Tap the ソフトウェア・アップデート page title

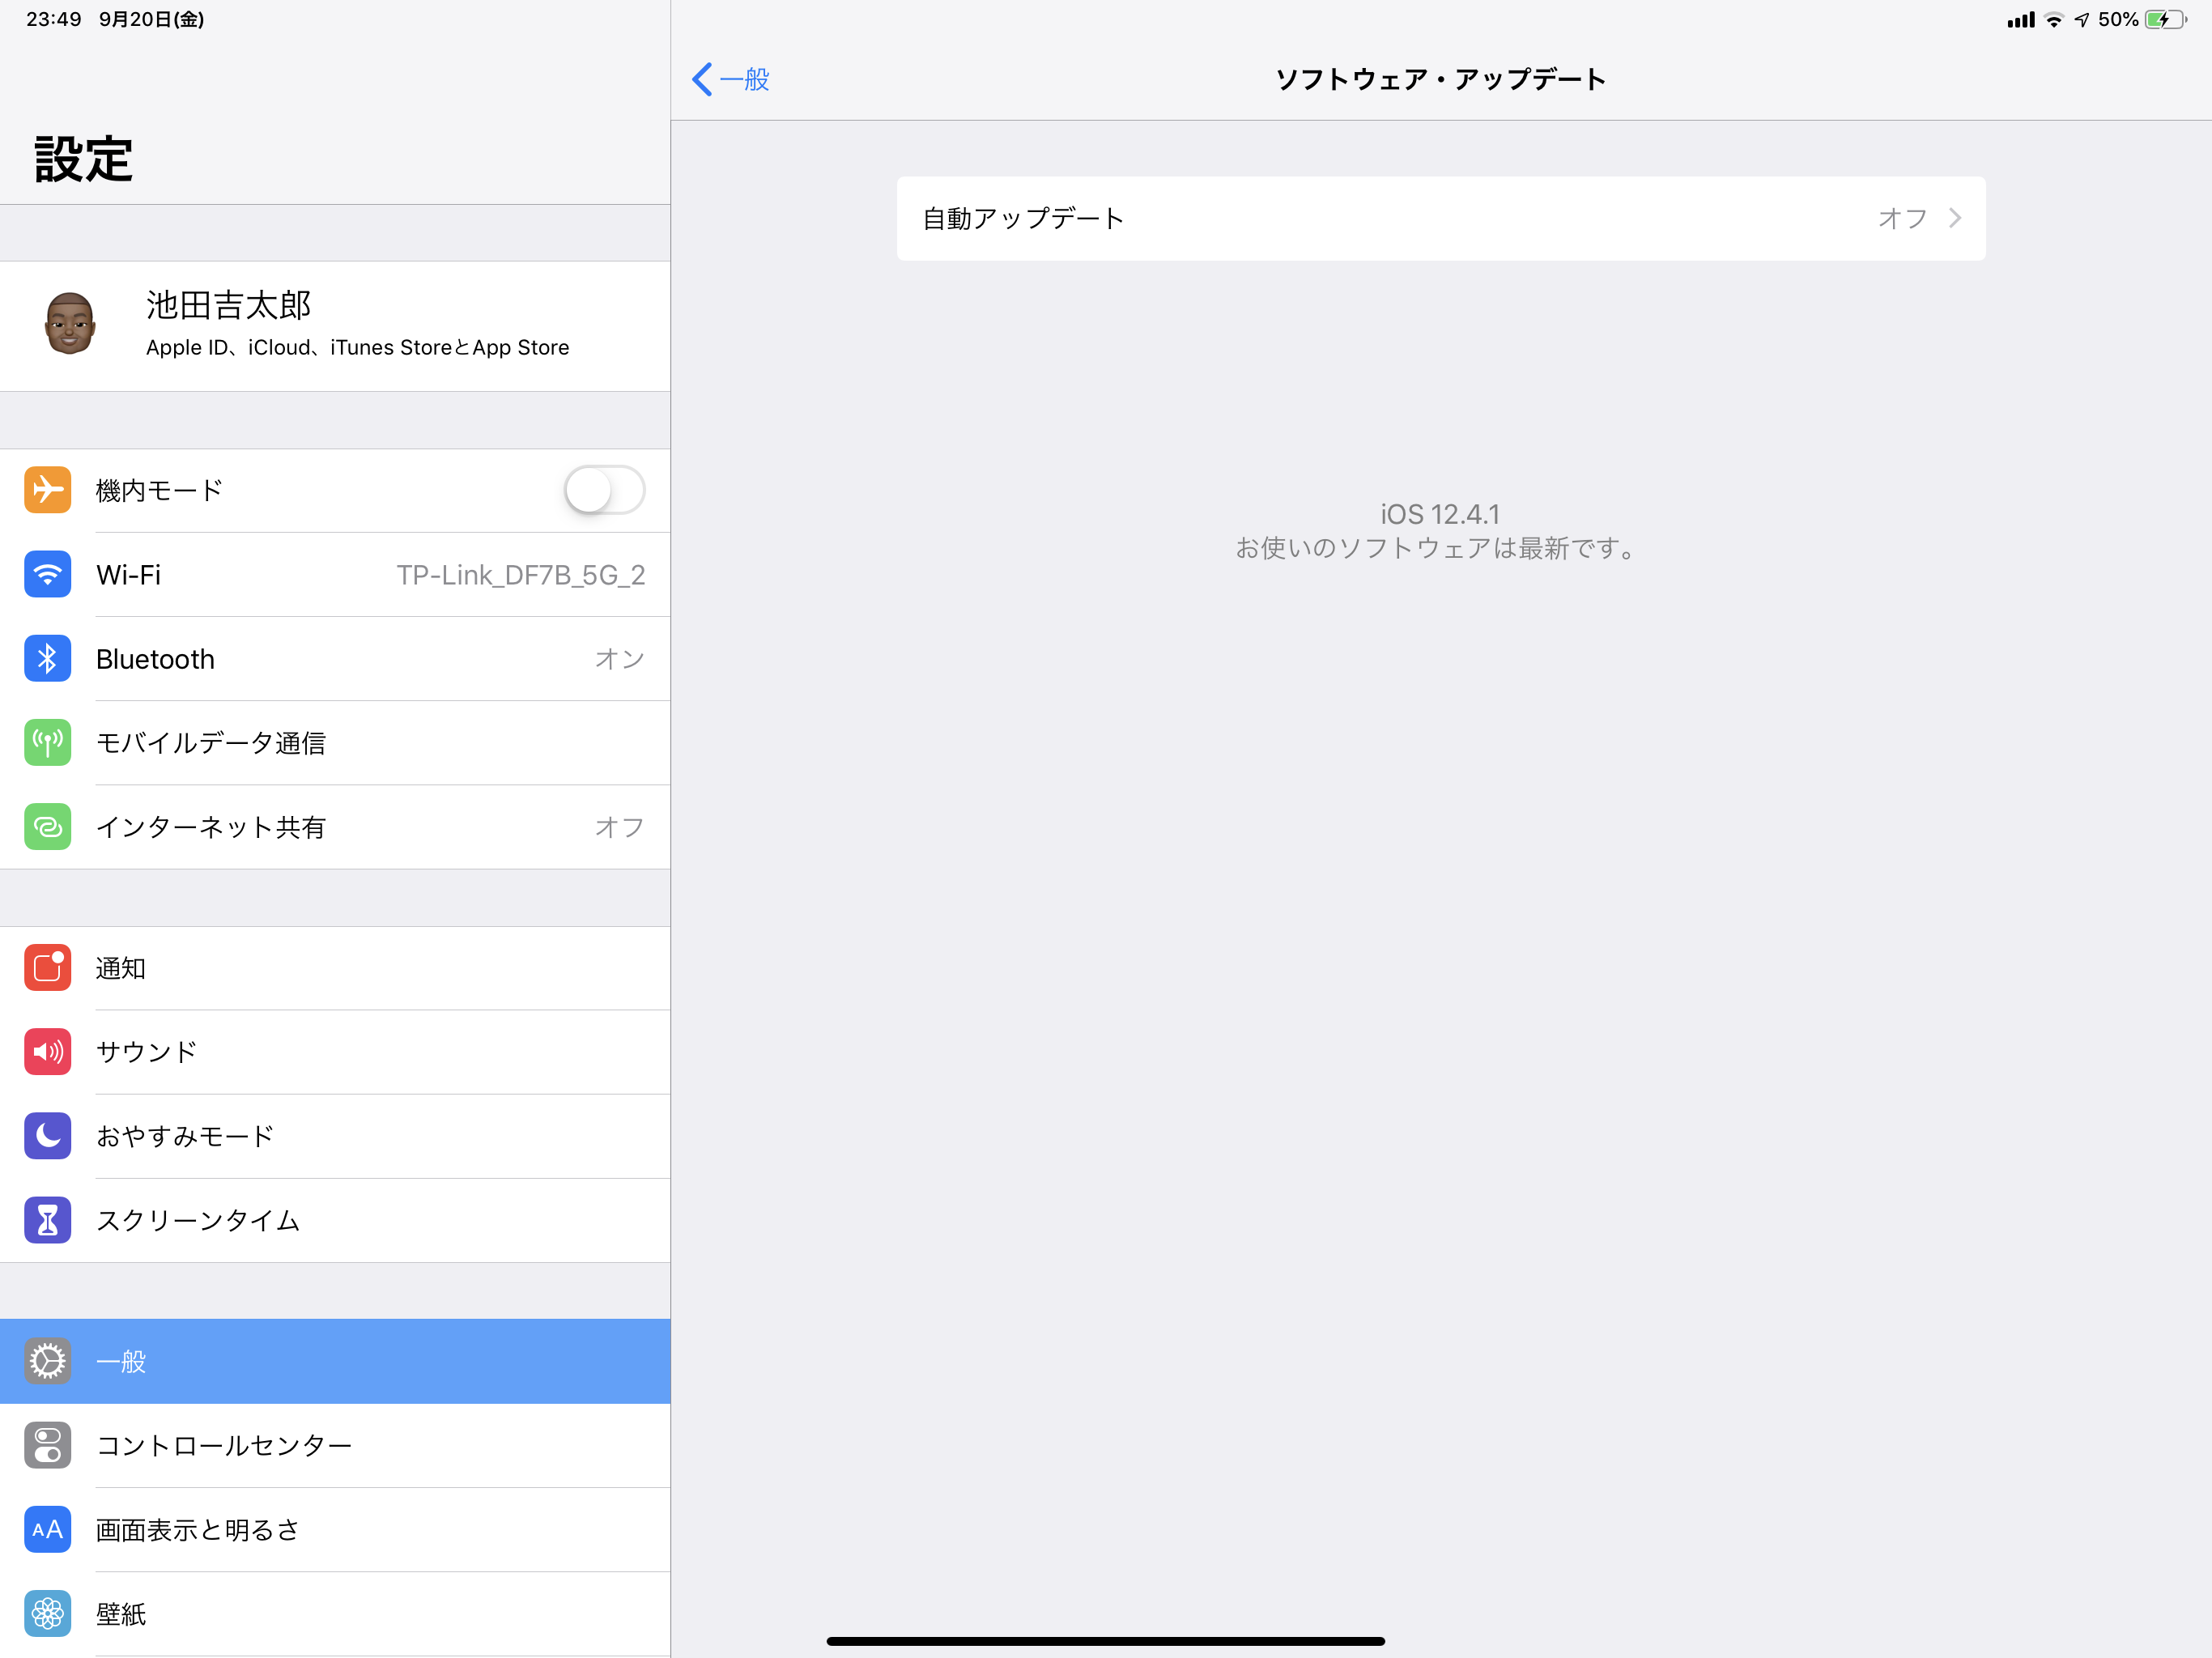click(x=1441, y=79)
